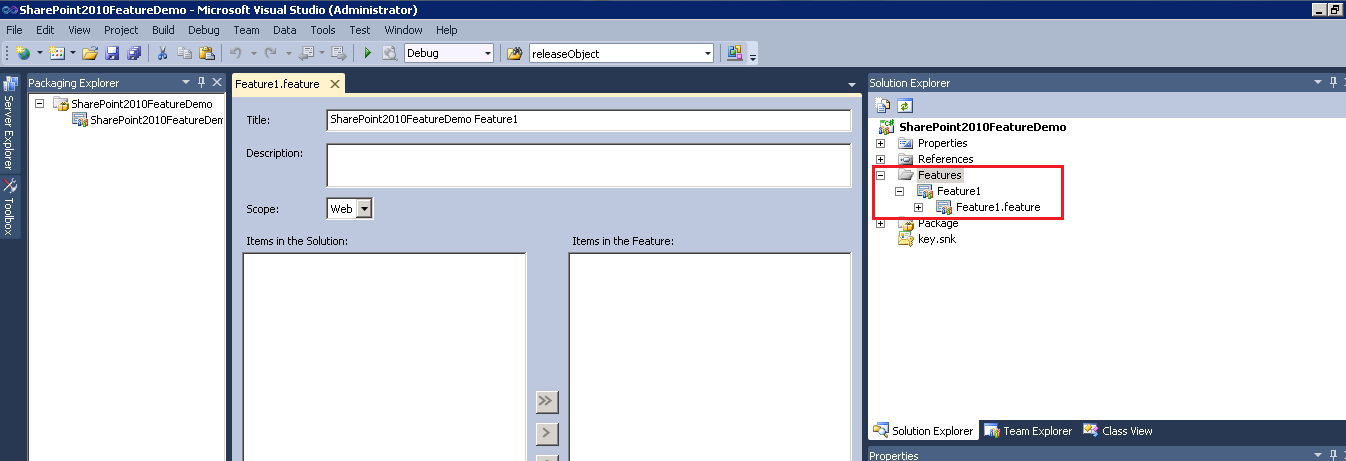This screenshot has width=1346, height=461.
Task: Switch to the Class View tab
Action: (1118, 431)
